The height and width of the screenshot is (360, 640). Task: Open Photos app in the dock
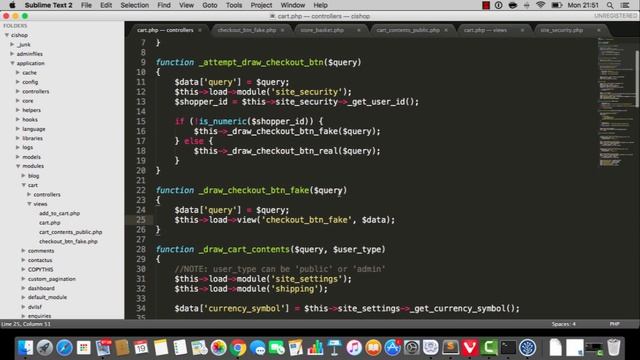click(219, 348)
